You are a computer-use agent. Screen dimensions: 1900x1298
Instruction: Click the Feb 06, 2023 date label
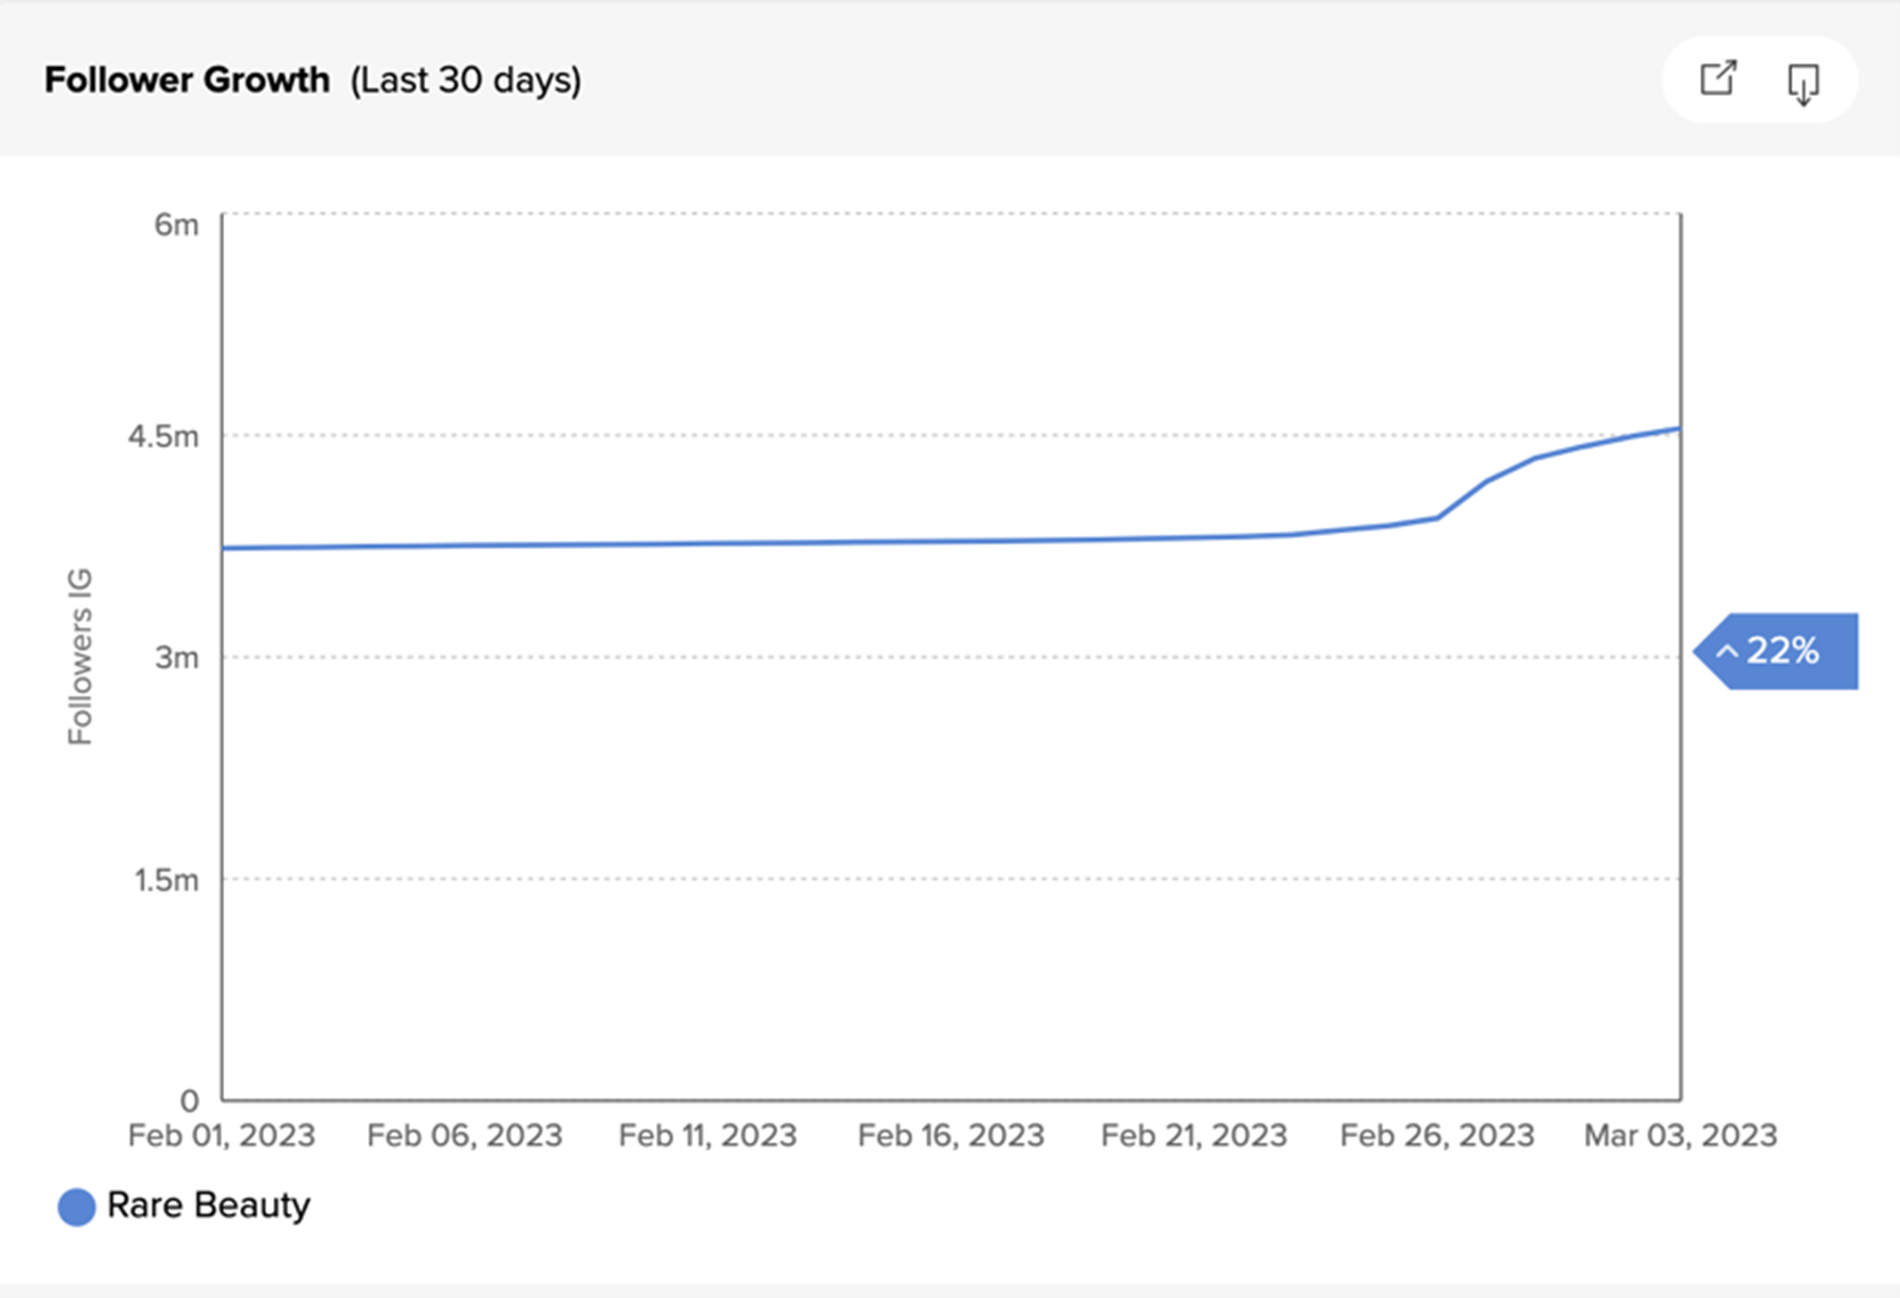pyautogui.click(x=464, y=1136)
